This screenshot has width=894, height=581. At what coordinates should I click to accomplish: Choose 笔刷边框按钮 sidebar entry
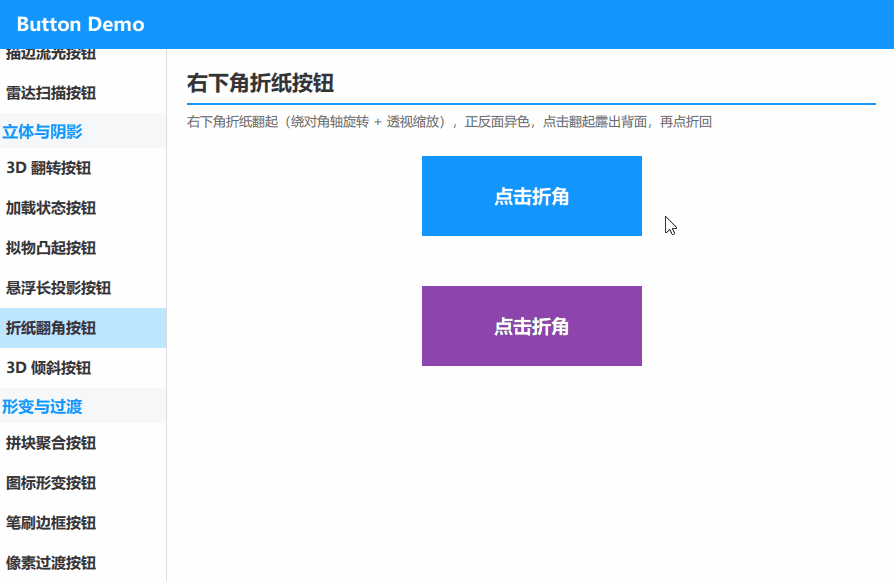83,523
